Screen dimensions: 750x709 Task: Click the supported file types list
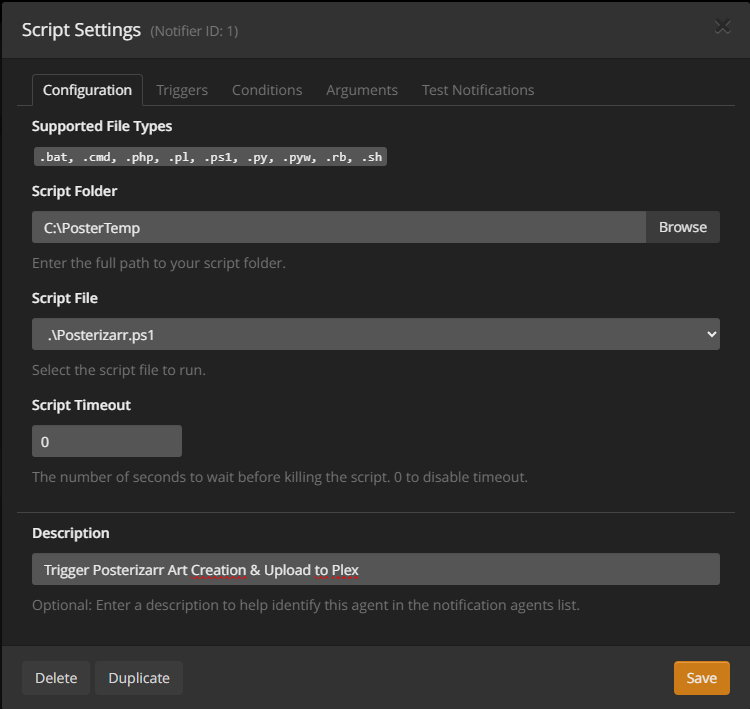(209, 157)
